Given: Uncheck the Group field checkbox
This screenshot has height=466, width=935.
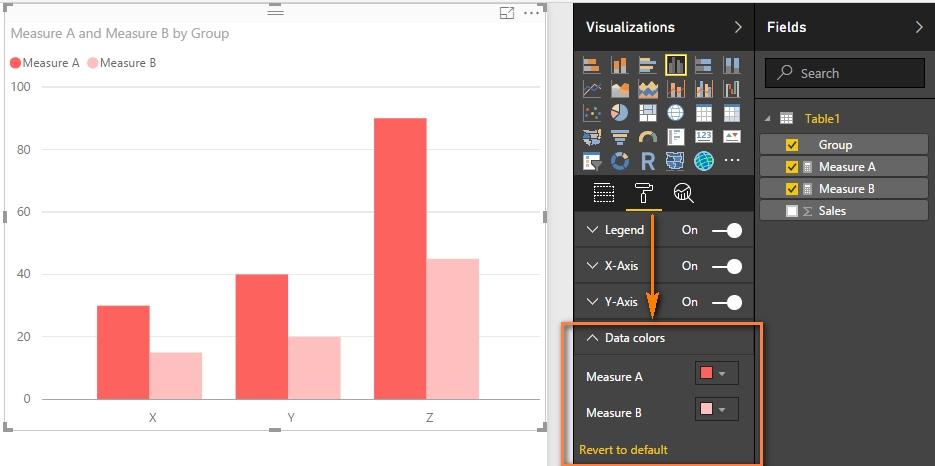Looking at the screenshot, I should point(792,145).
